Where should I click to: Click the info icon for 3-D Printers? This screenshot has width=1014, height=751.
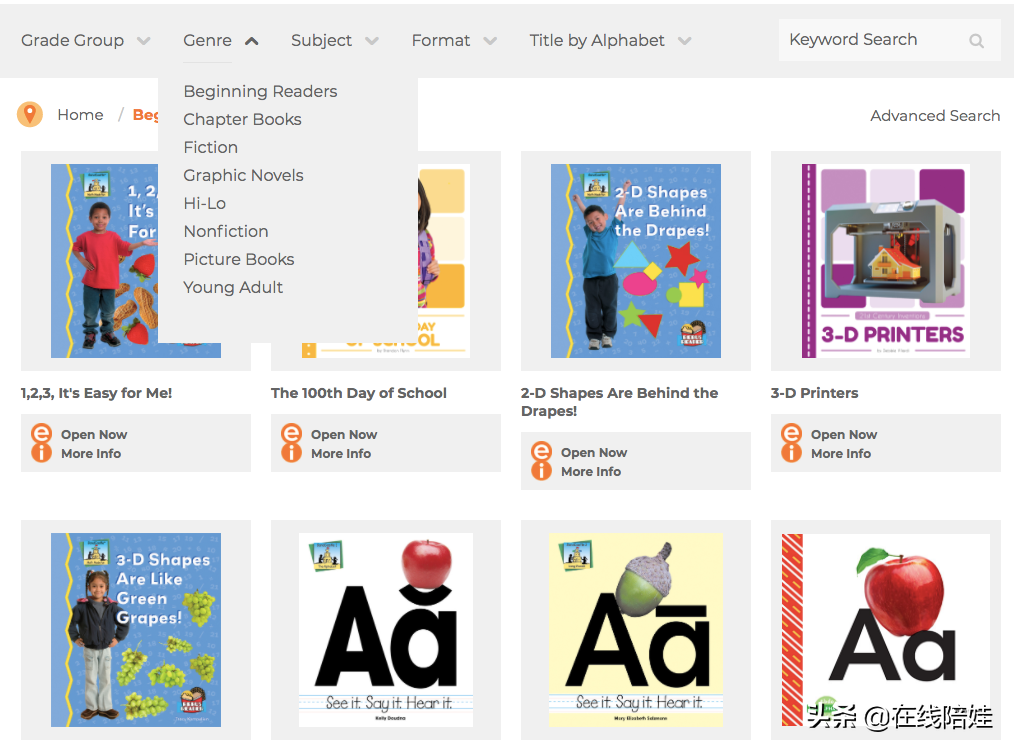point(792,453)
